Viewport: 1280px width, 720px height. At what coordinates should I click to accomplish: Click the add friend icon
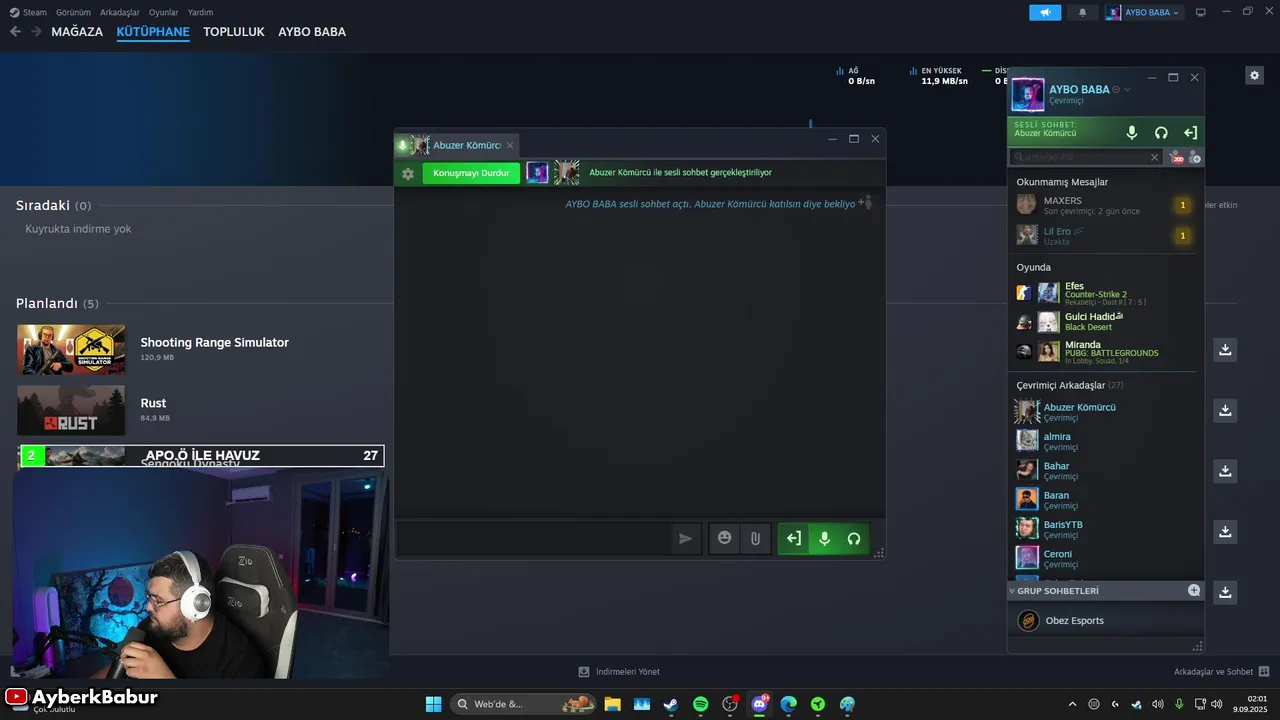(x=1194, y=157)
